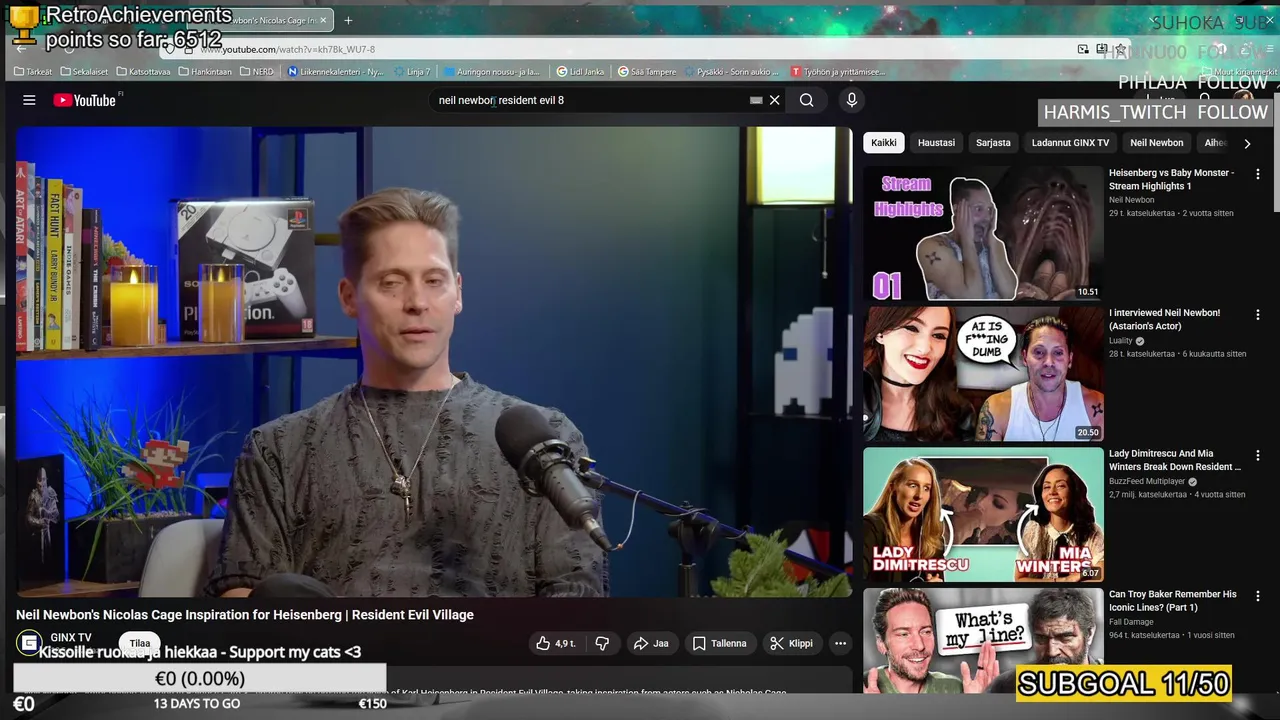
Task: Save video with Tallenna button
Action: pos(719,643)
